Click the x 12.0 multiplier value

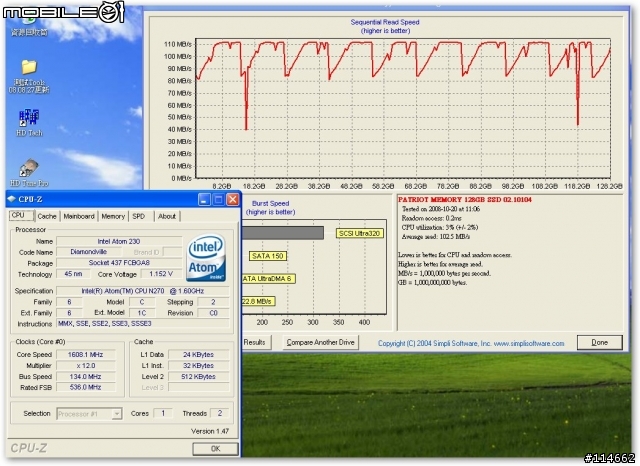pos(86,366)
